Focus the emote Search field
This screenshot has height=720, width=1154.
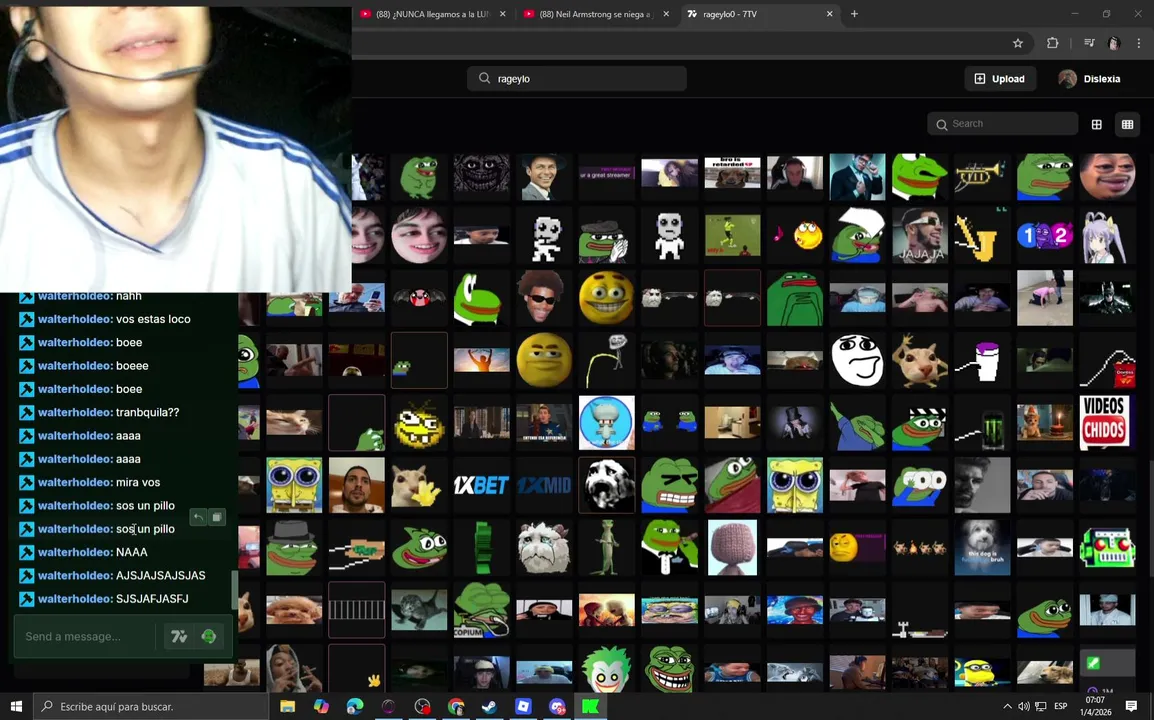click(x=1002, y=124)
